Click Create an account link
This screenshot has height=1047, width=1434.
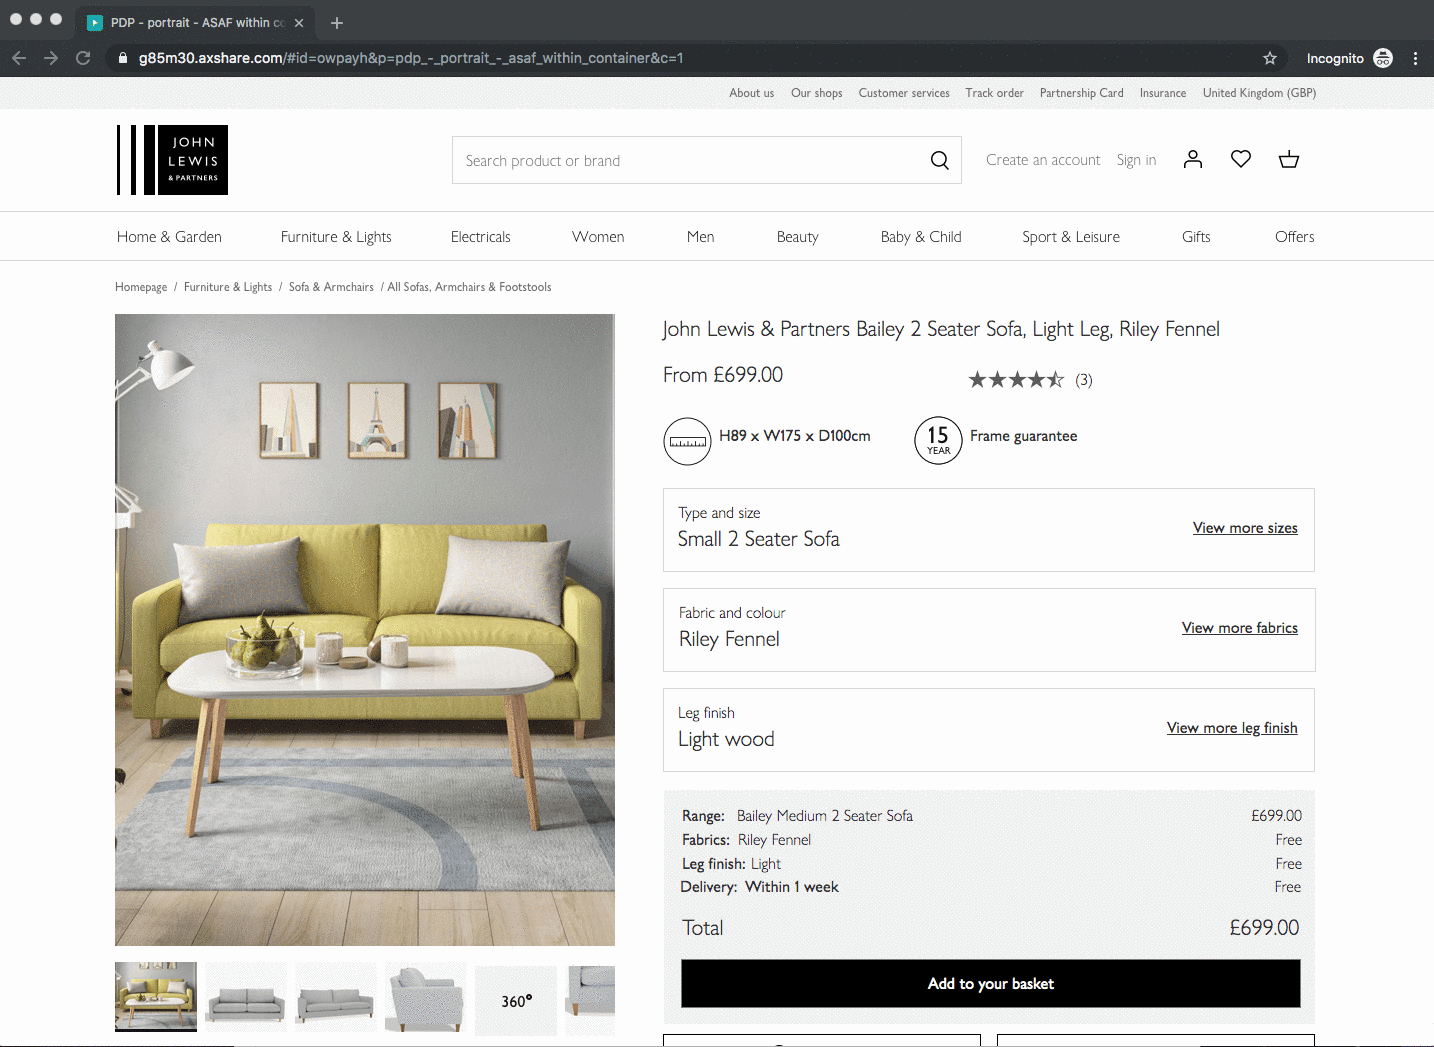1043,160
